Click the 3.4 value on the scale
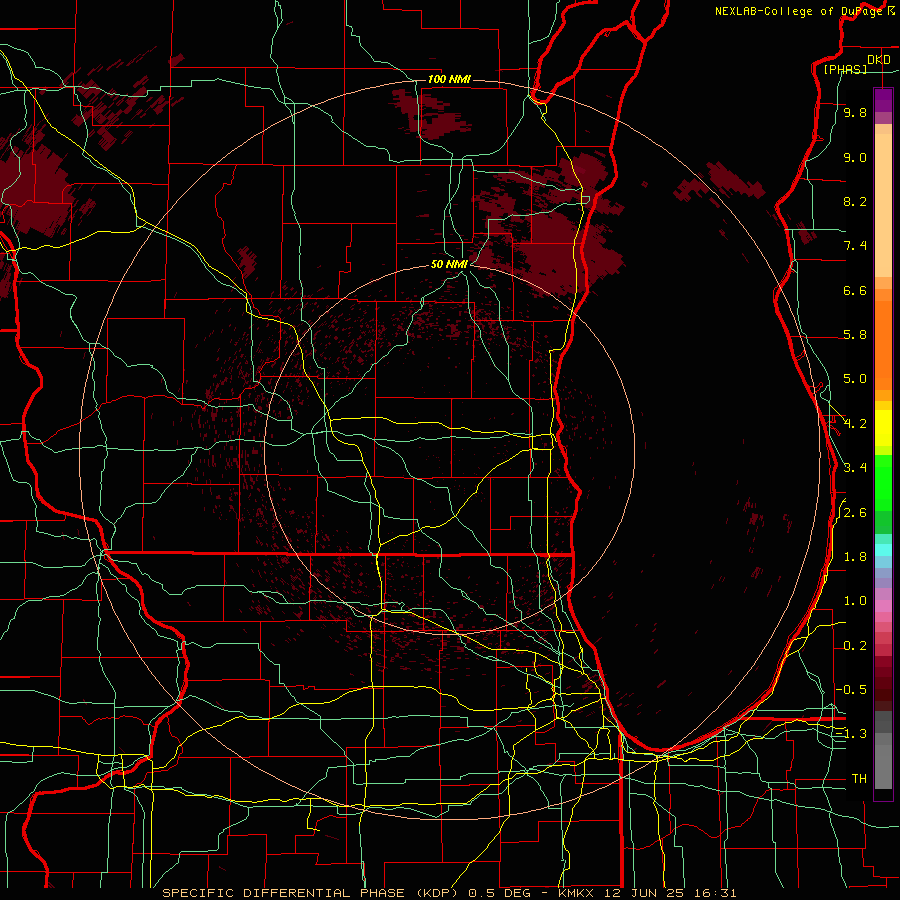900x900 pixels. (855, 468)
